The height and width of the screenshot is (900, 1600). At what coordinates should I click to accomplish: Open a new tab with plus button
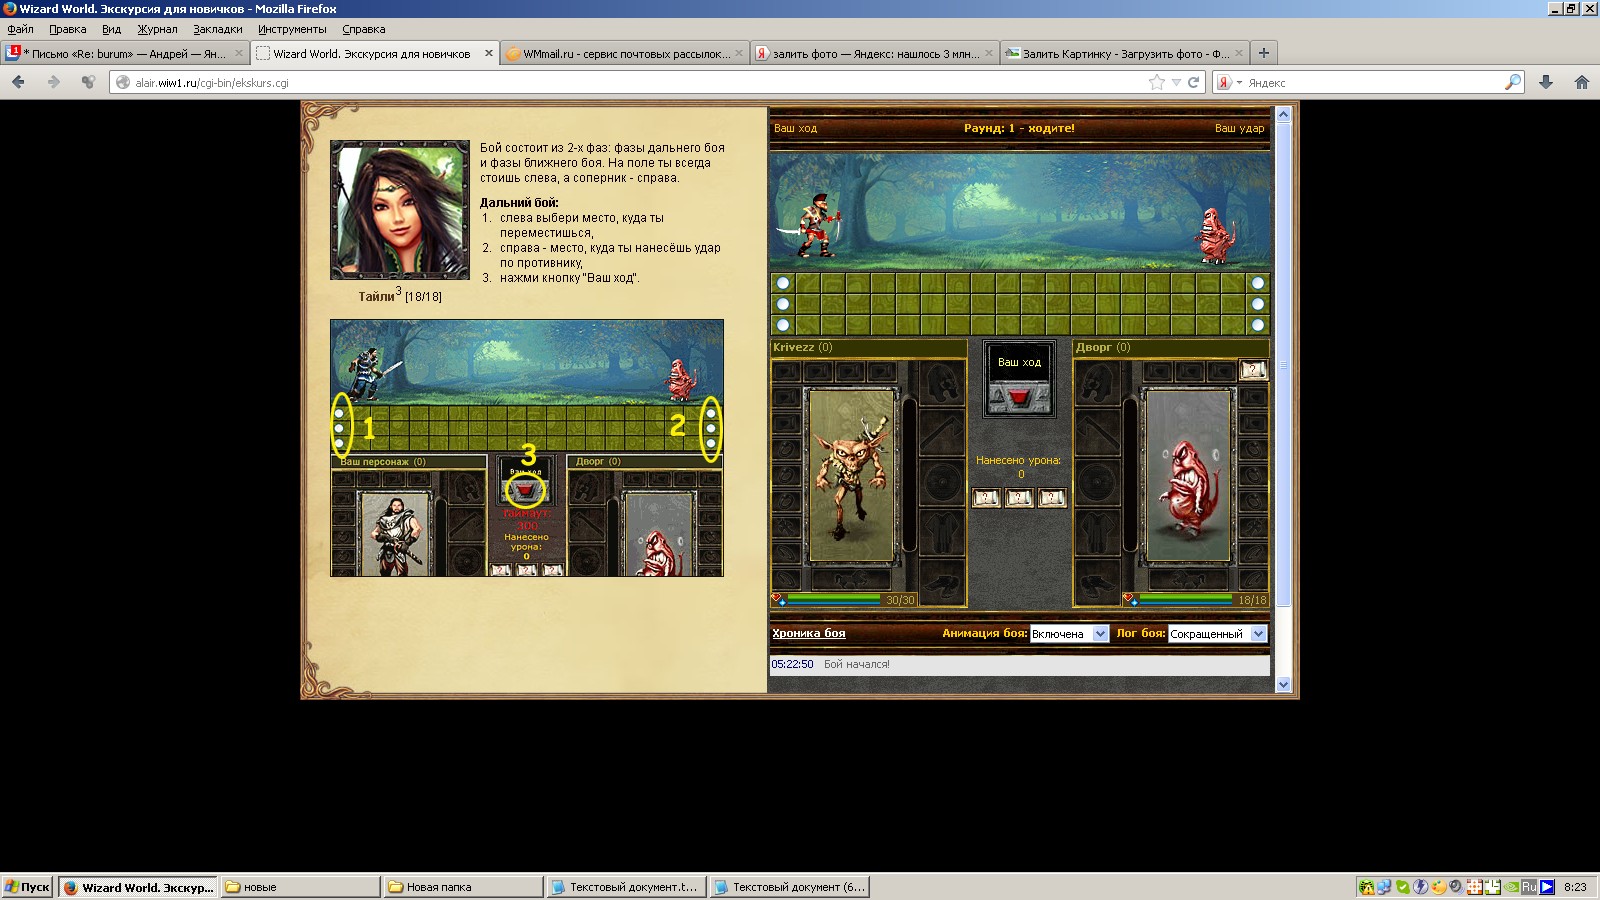(1263, 53)
